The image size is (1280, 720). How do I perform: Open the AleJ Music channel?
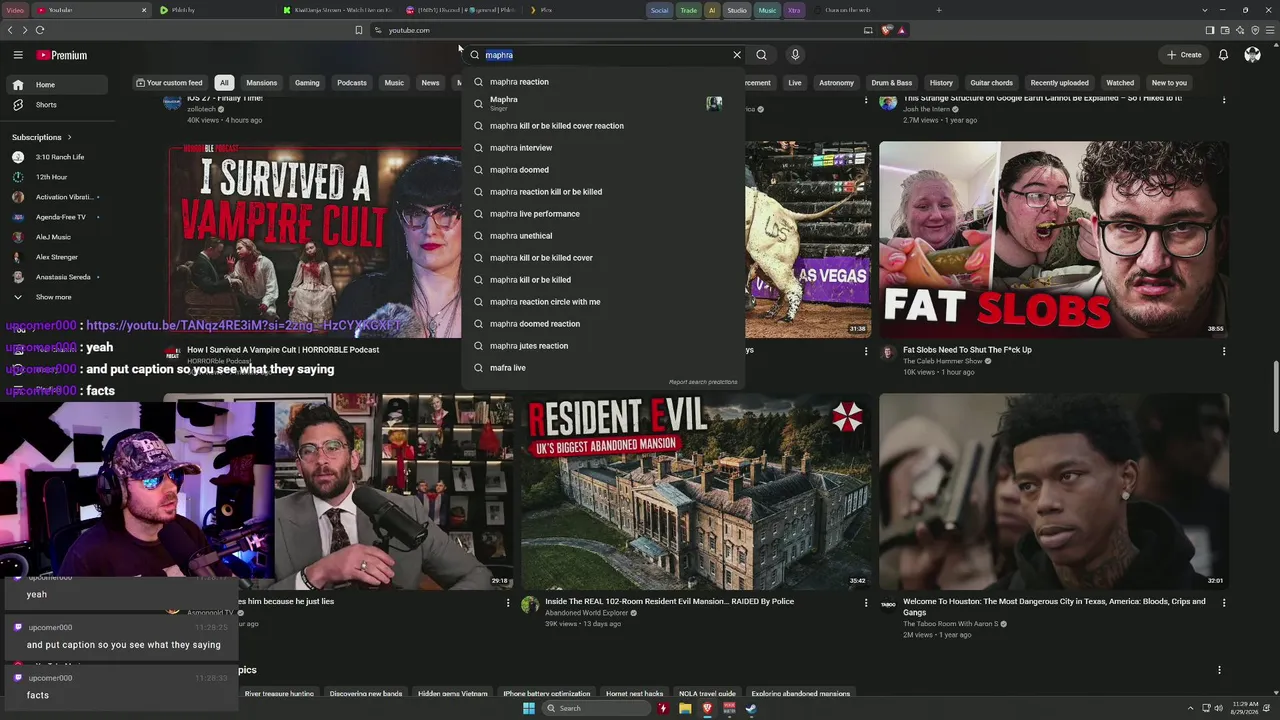(53, 237)
